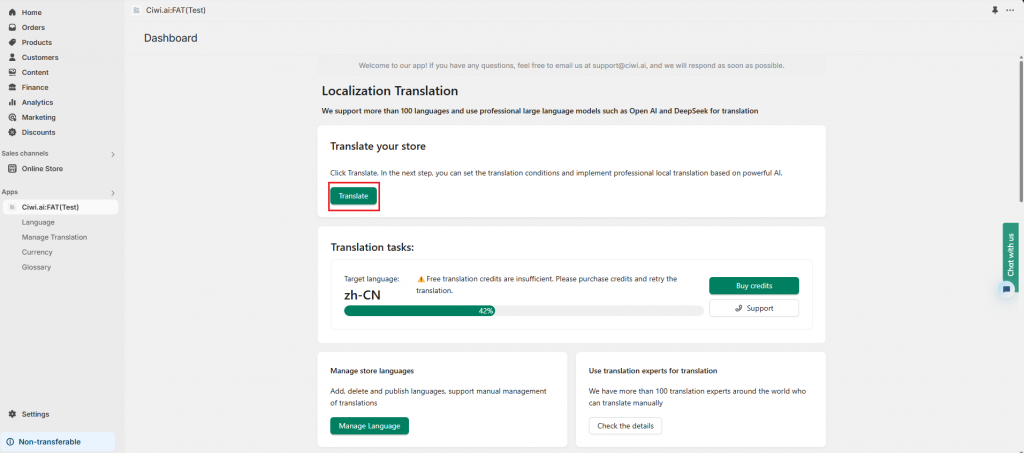Click the pin icon in top bar
The width and height of the screenshot is (1024, 453).
coord(994,9)
